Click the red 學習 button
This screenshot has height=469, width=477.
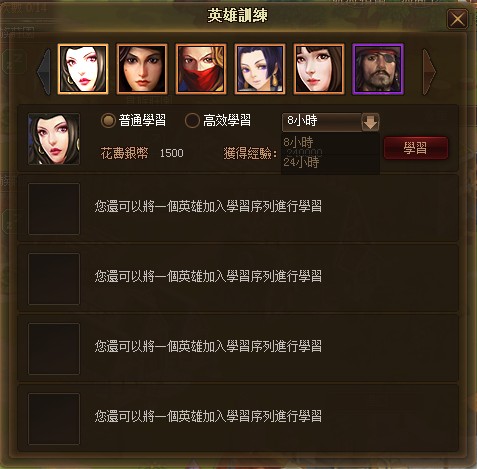415,148
